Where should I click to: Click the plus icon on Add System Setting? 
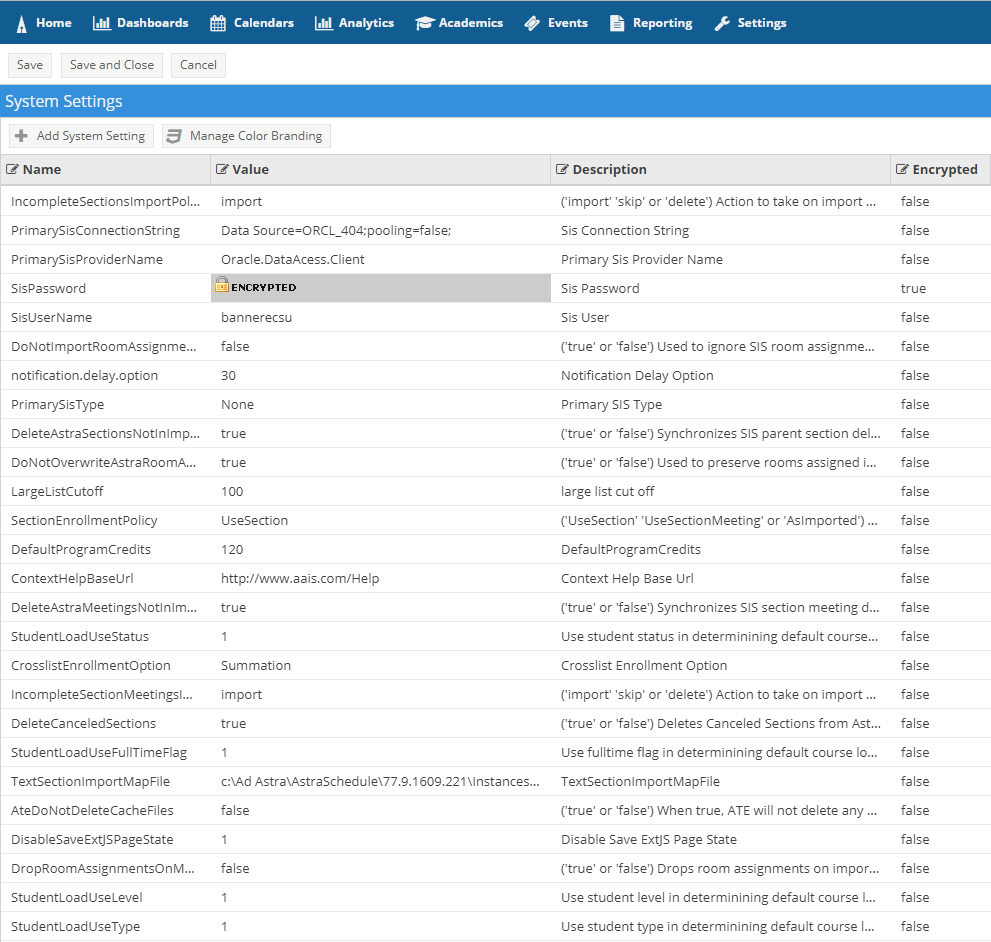tap(21, 136)
